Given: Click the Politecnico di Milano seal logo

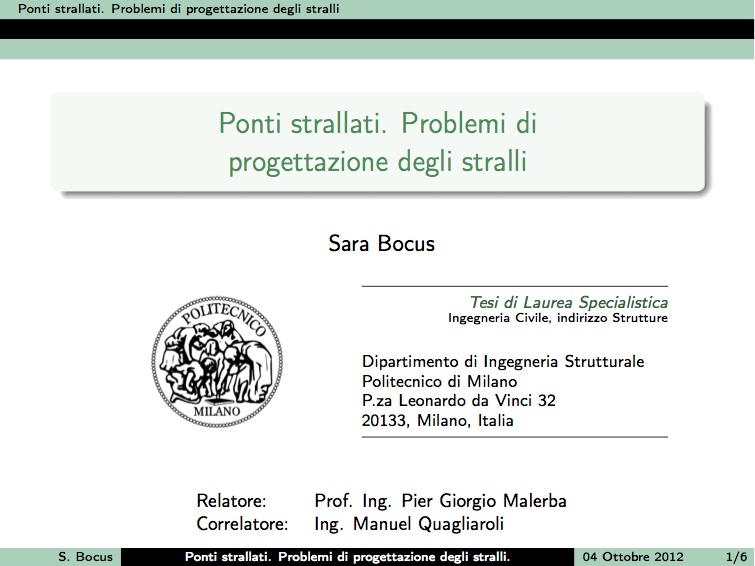Looking at the screenshot, I should tap(217, 361).
